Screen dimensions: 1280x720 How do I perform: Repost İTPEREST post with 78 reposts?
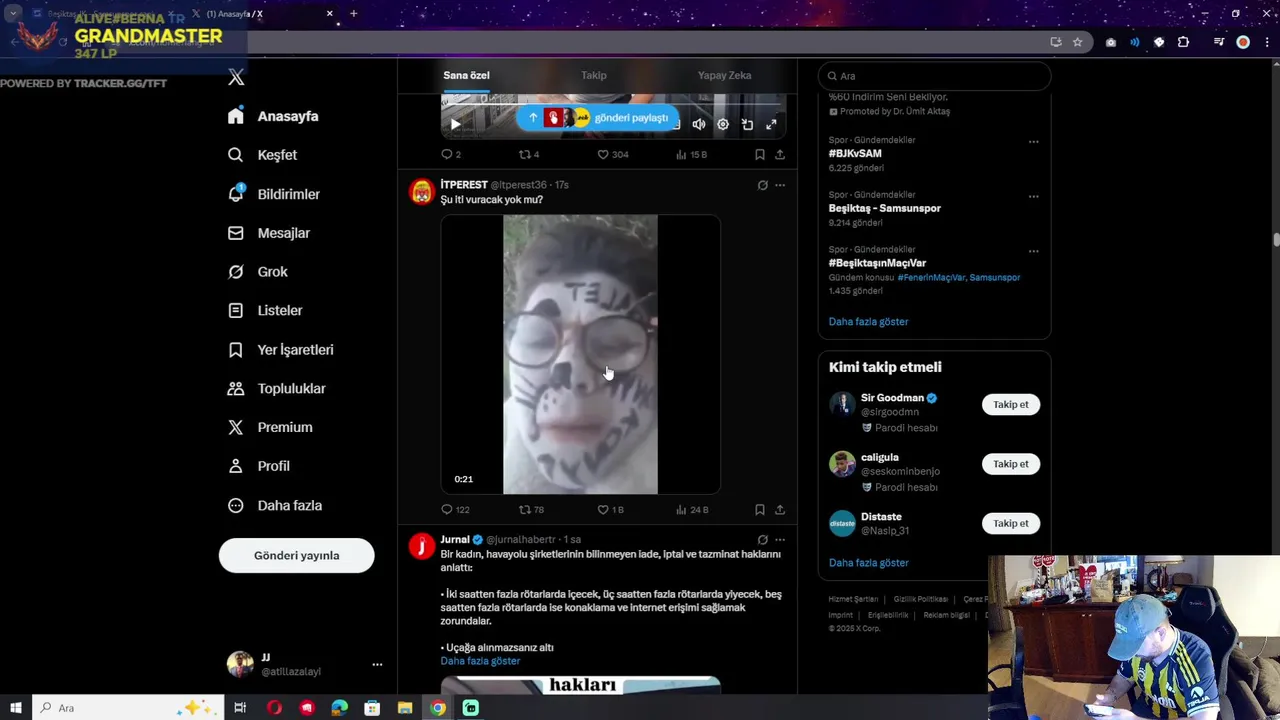pos(531,509)
